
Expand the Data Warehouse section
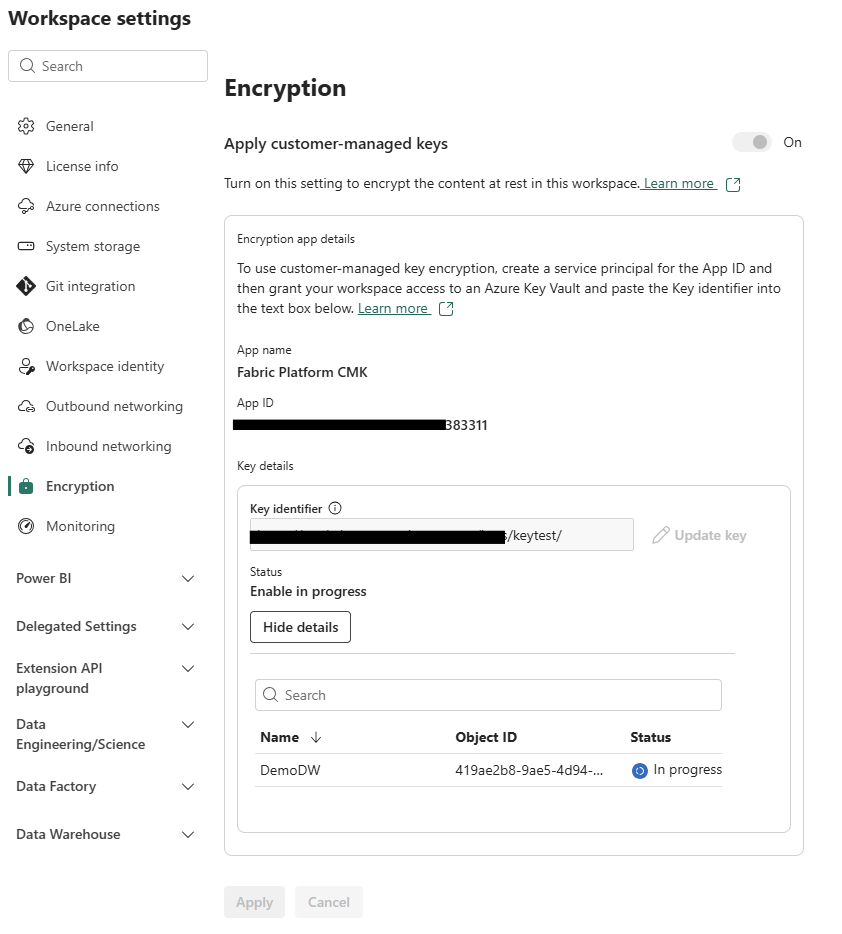pos(187,834)
